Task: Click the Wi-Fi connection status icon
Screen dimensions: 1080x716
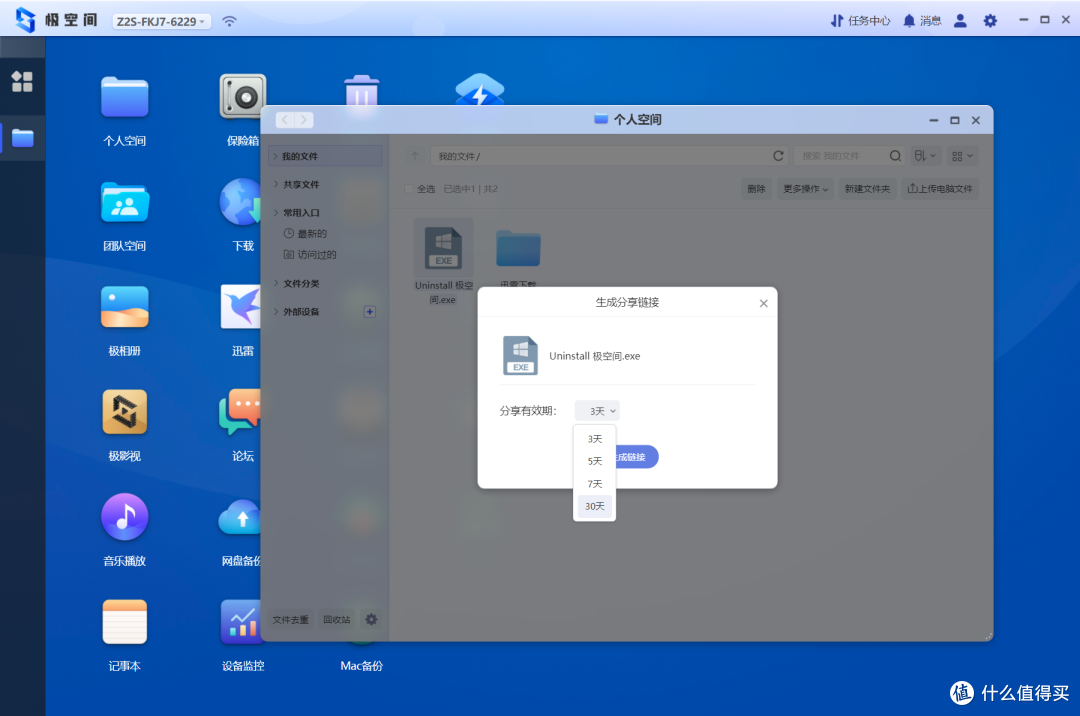Action: point(229,21)
